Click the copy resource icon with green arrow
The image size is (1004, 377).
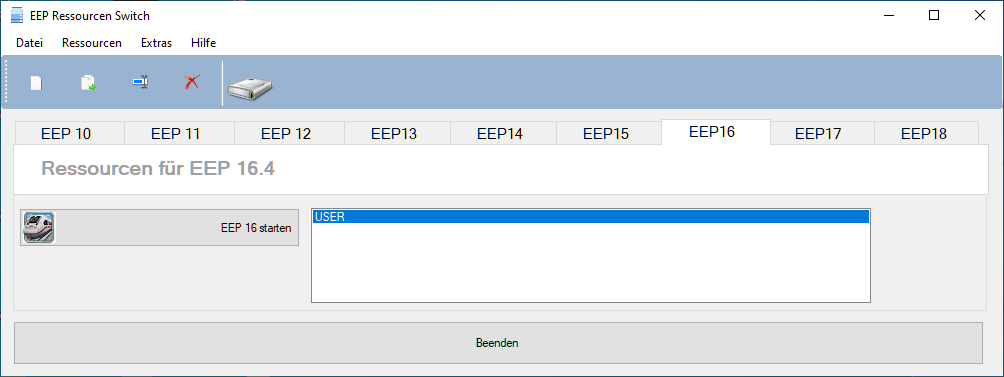pos(88,83)
